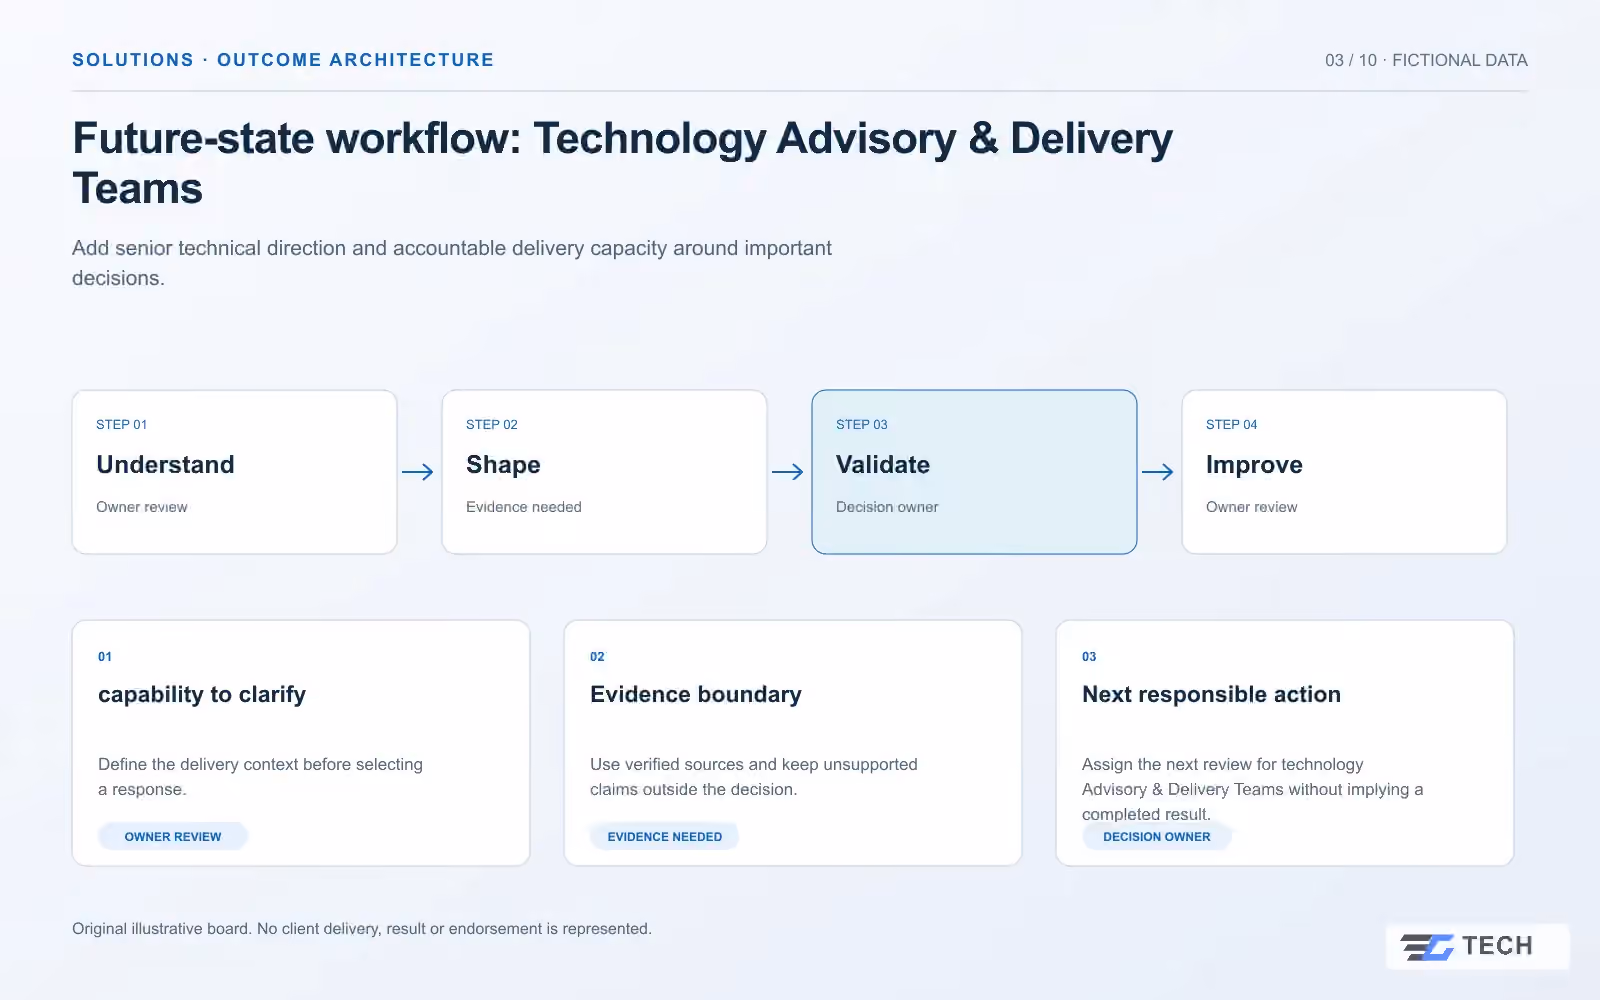Click the '03 / 10 · FICTIONAL DATA' page indicator
Viewport: 1600px width, 1000px height.
click(1426, 60)
